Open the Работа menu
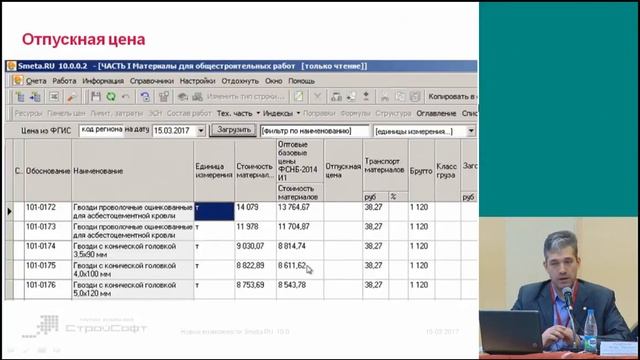 (64, 81)
